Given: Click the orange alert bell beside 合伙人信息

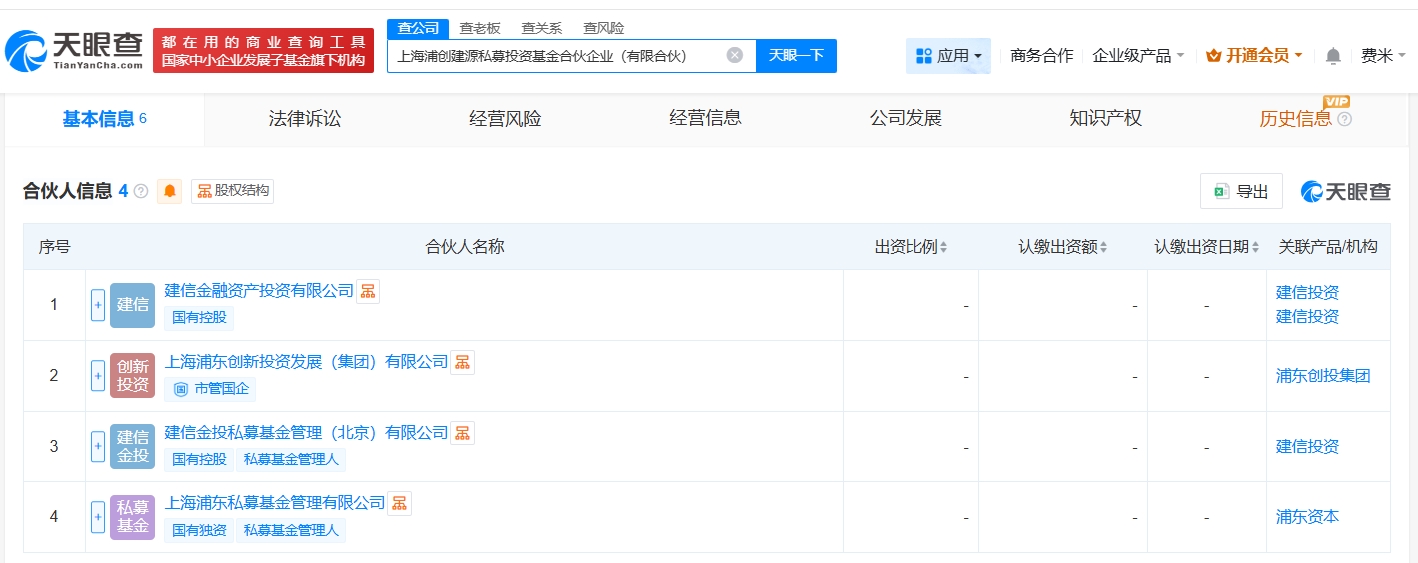Looking at the screenshot, I should (x=170, y=191).
